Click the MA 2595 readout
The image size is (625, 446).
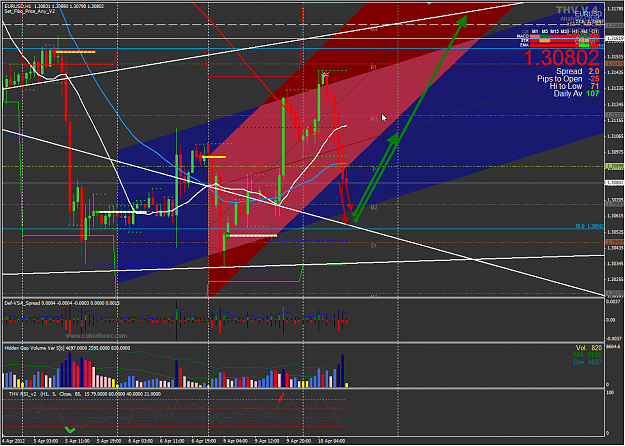pos(588,355)
